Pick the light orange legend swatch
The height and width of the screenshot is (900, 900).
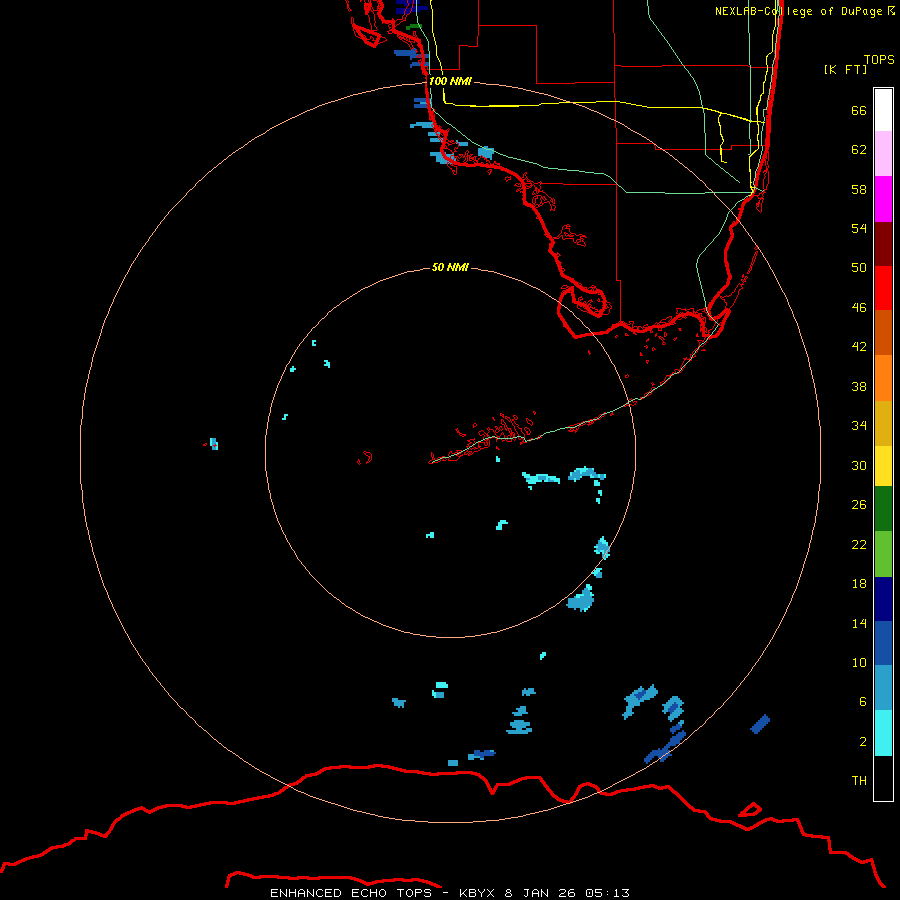pos(883,378)
